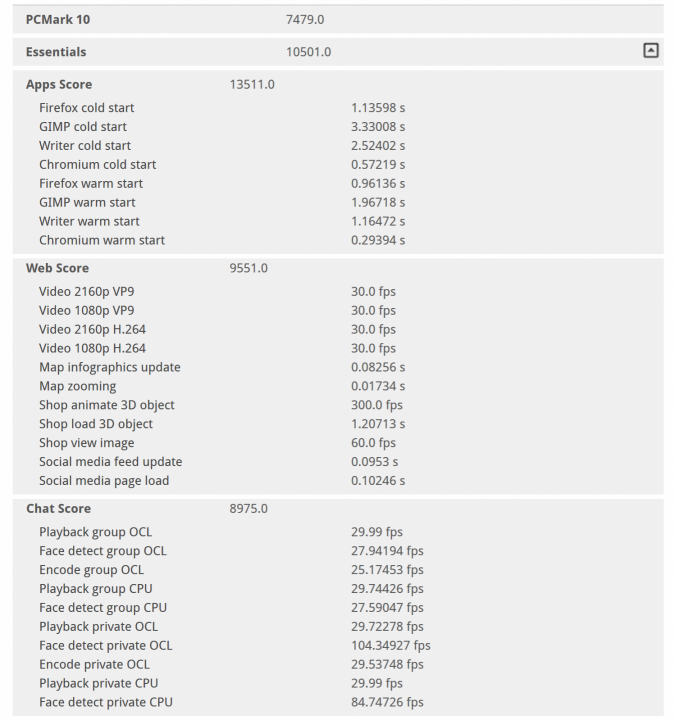Select the Video 2160p VP9 entry
Screen dimensions: 675x720
pos(89,291)
